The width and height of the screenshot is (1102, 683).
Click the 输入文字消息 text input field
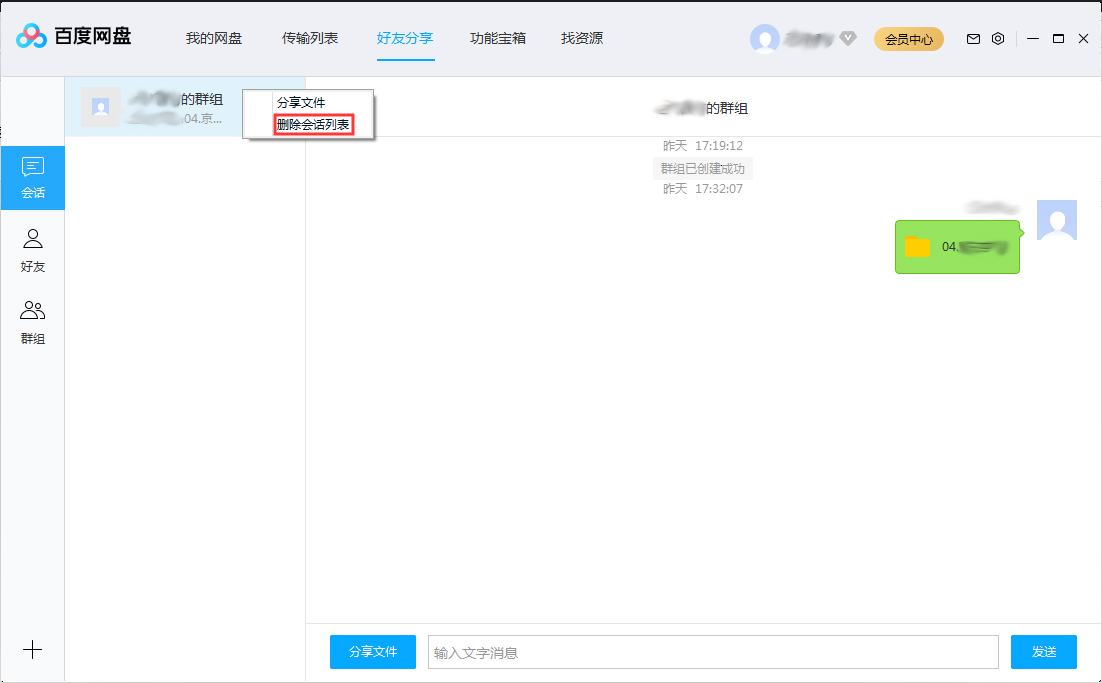(x=712, y=651)
